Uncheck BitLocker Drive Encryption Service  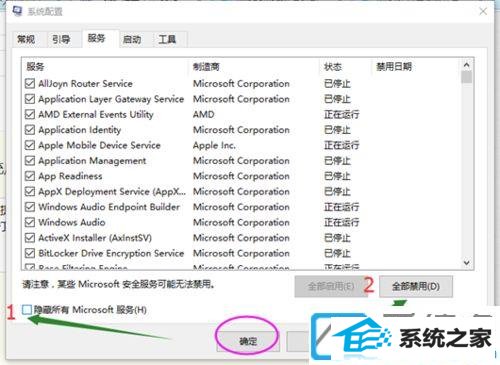[30, 253]
